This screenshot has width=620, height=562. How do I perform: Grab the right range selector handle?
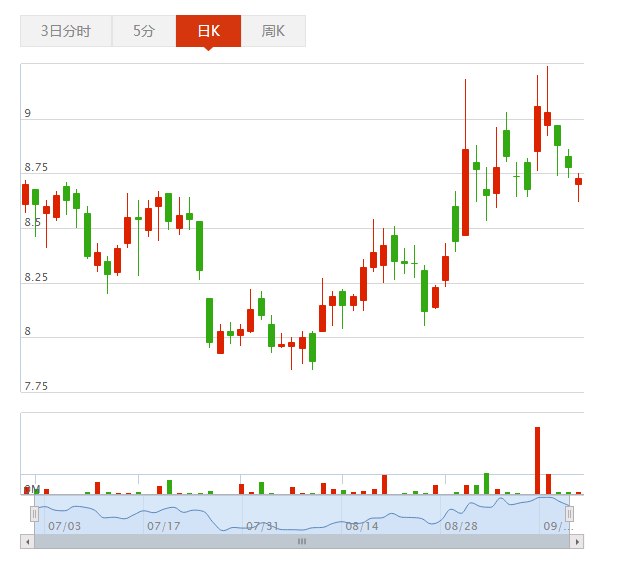pos(570,514)
